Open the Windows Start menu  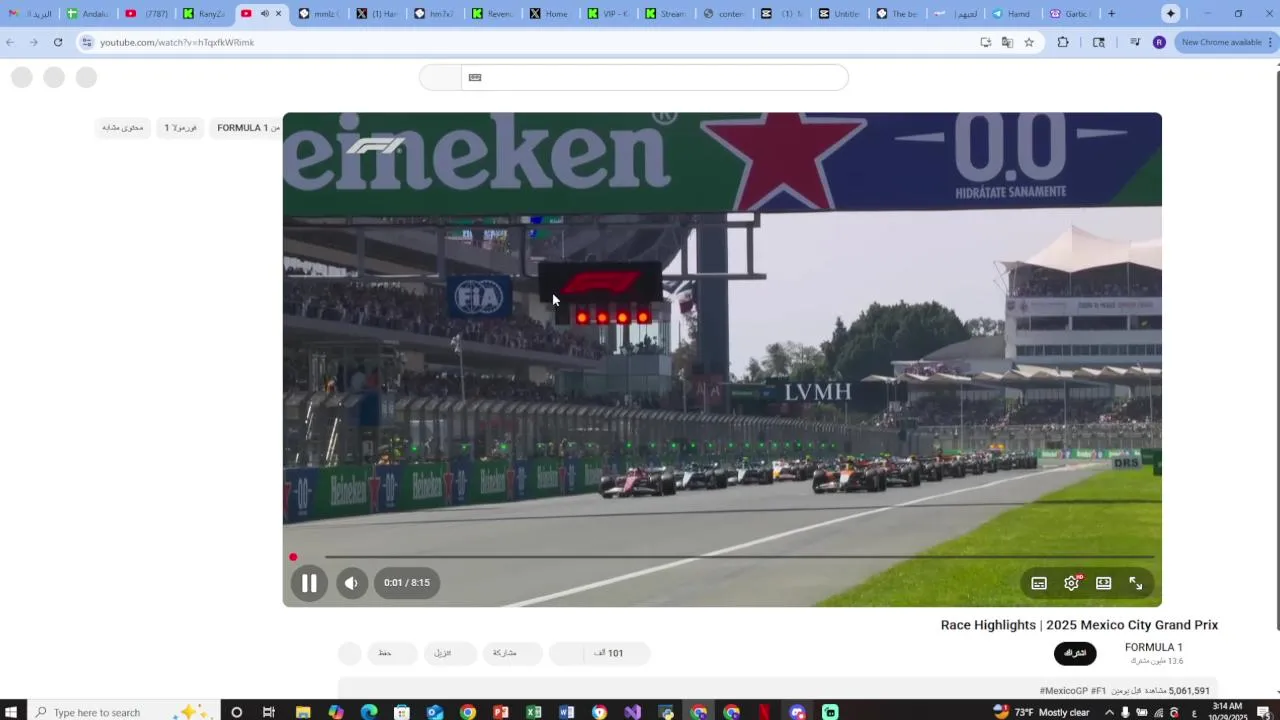[13, 712]
